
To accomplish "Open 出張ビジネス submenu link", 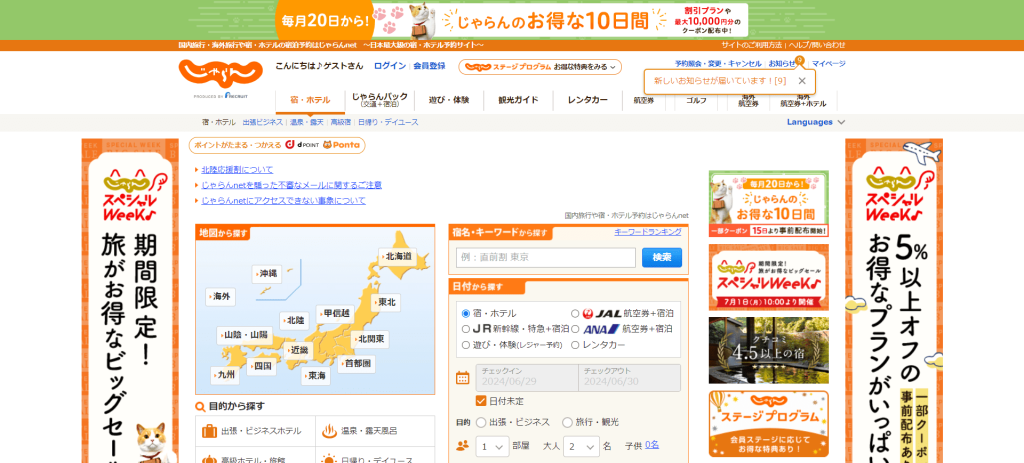I will tap(263, 122).
